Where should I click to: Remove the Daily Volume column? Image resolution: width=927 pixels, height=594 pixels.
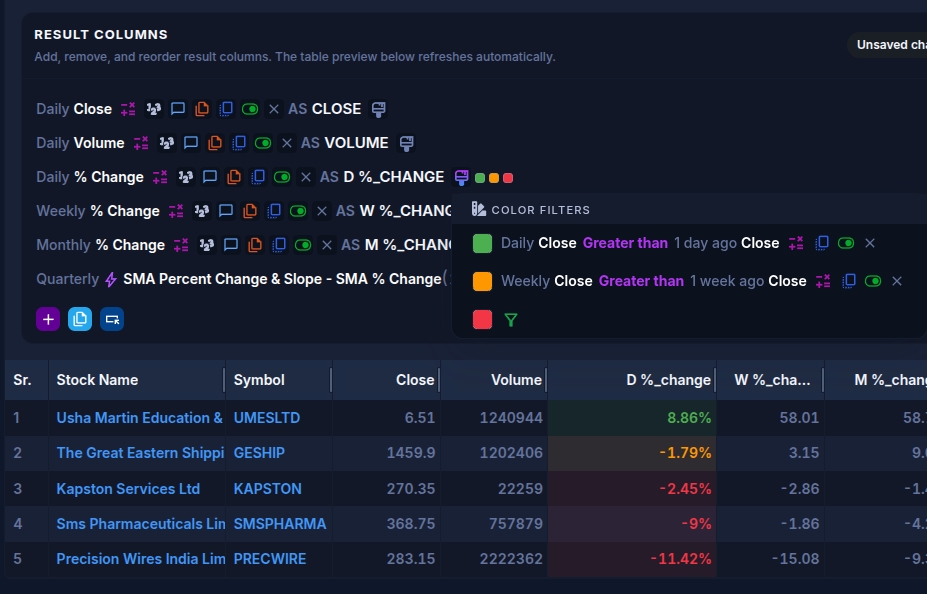point(287,143)
